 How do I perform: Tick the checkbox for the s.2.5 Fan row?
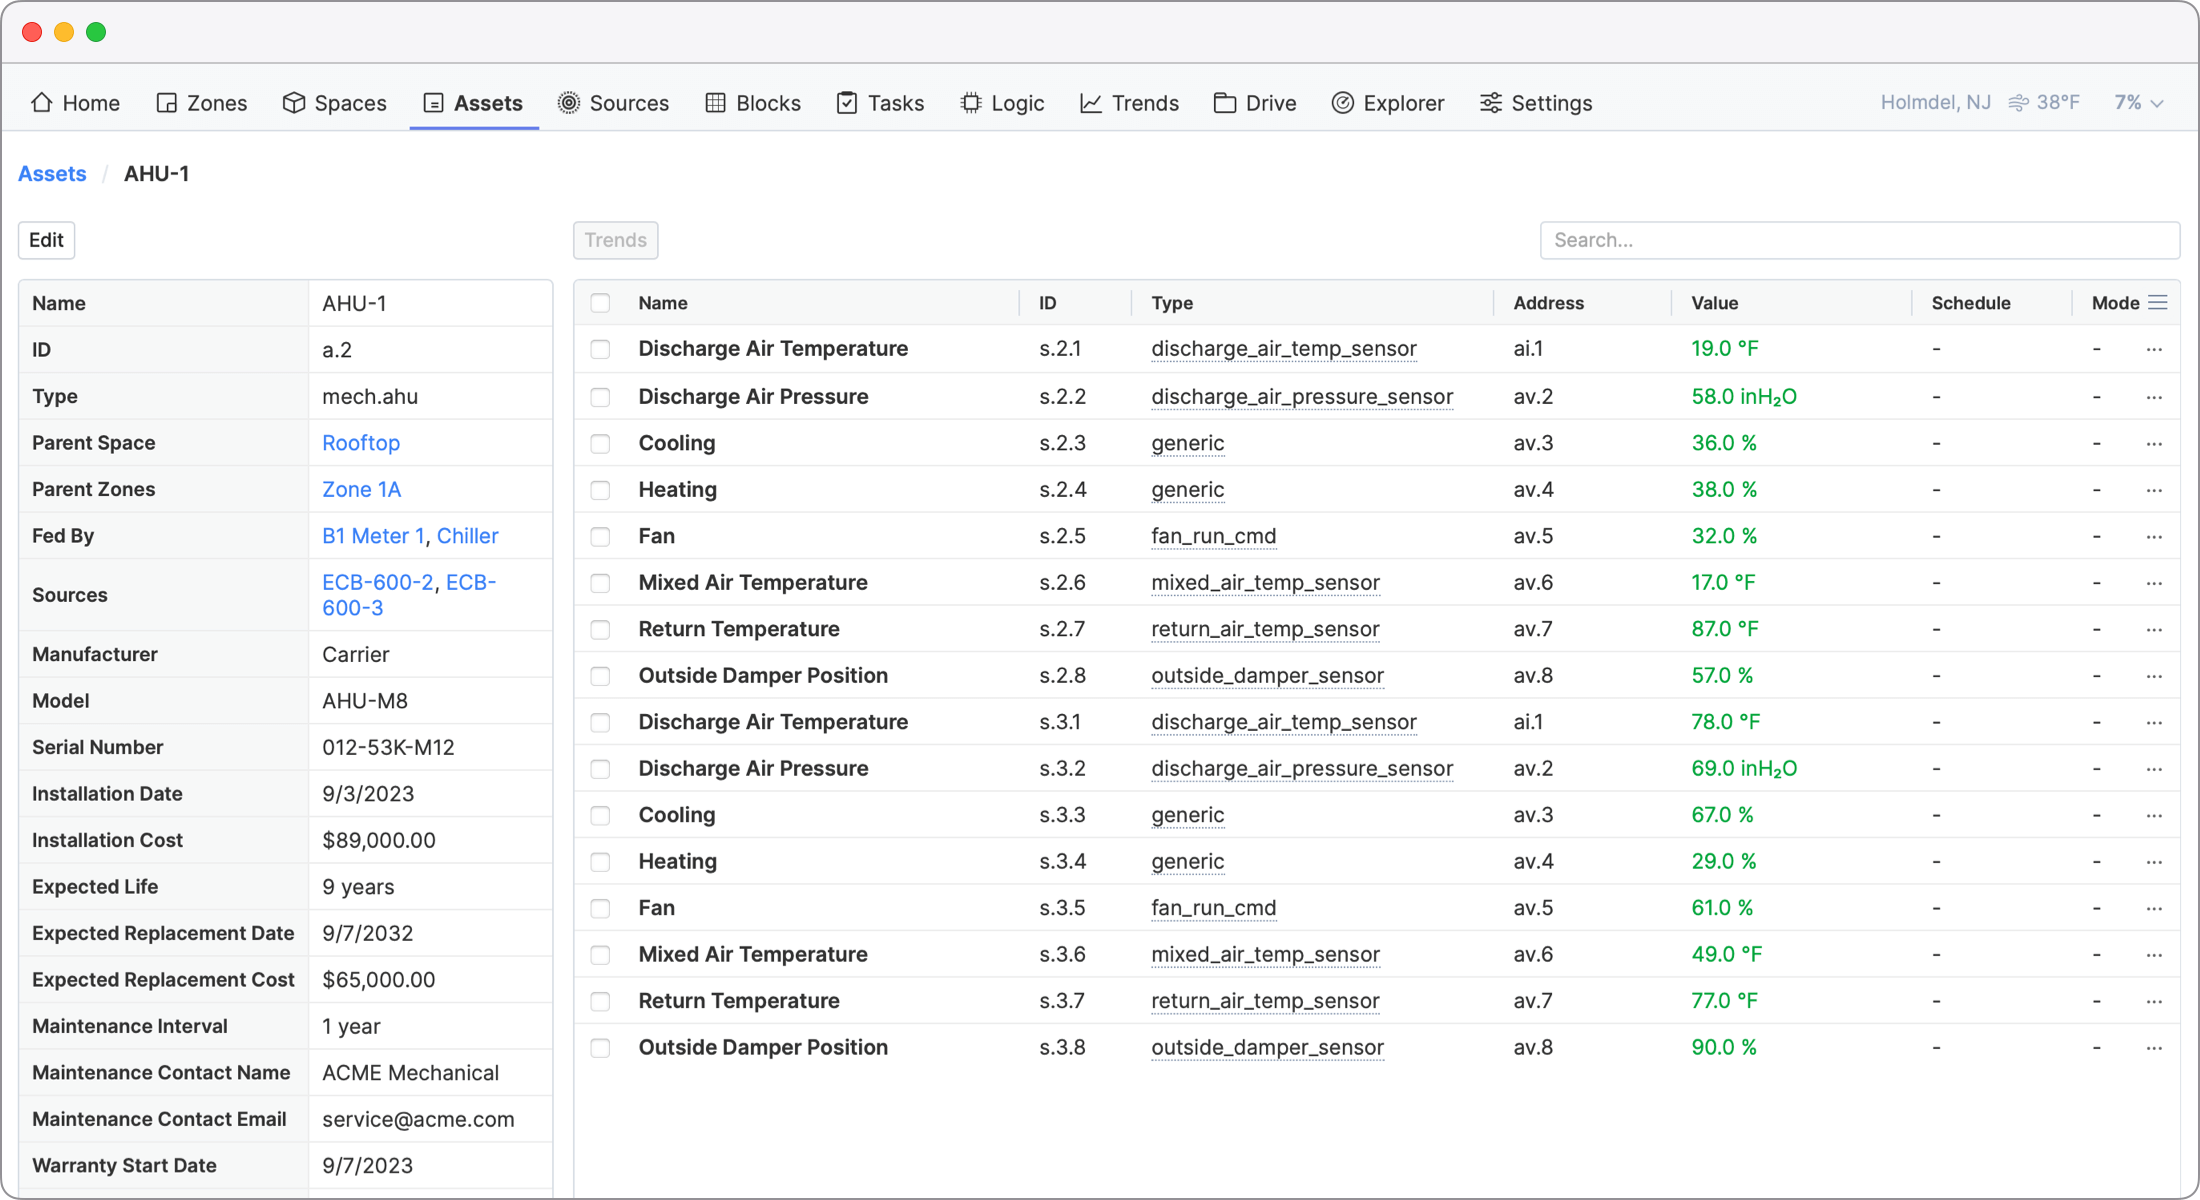click(x=600, y=537)
